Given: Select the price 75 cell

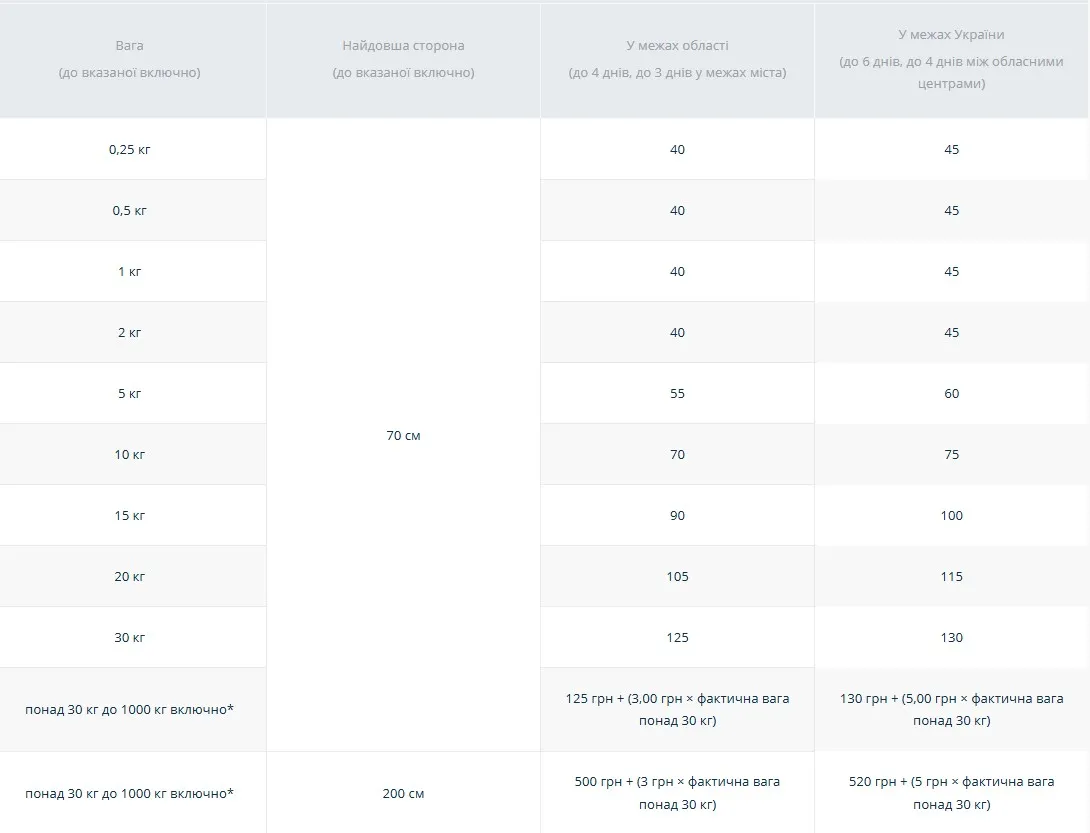Looking at the screenshot, I should point(951,455).
